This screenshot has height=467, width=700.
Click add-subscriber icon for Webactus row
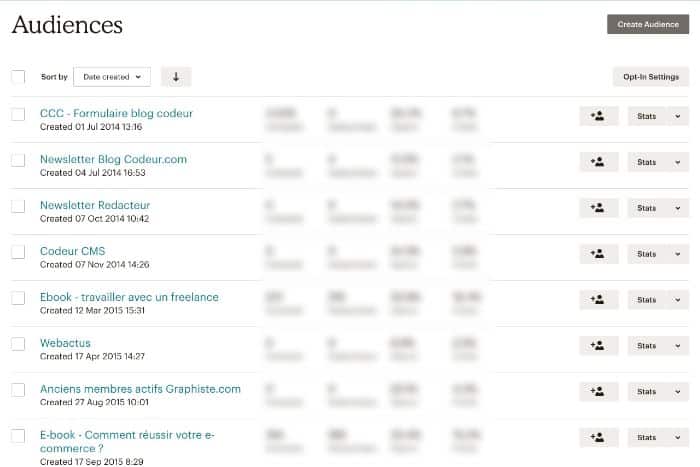[x=598, y=346]
